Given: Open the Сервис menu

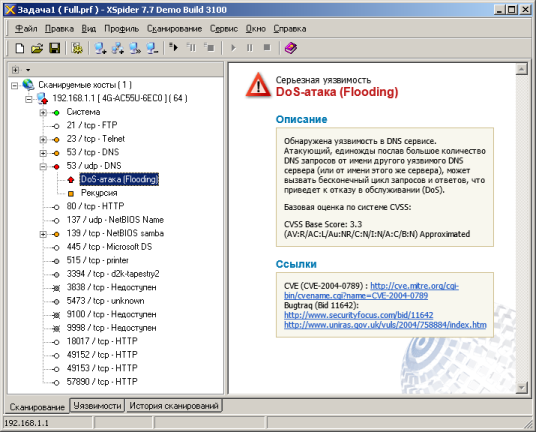Looking at the screenshot, I should (x=224, y=29).
